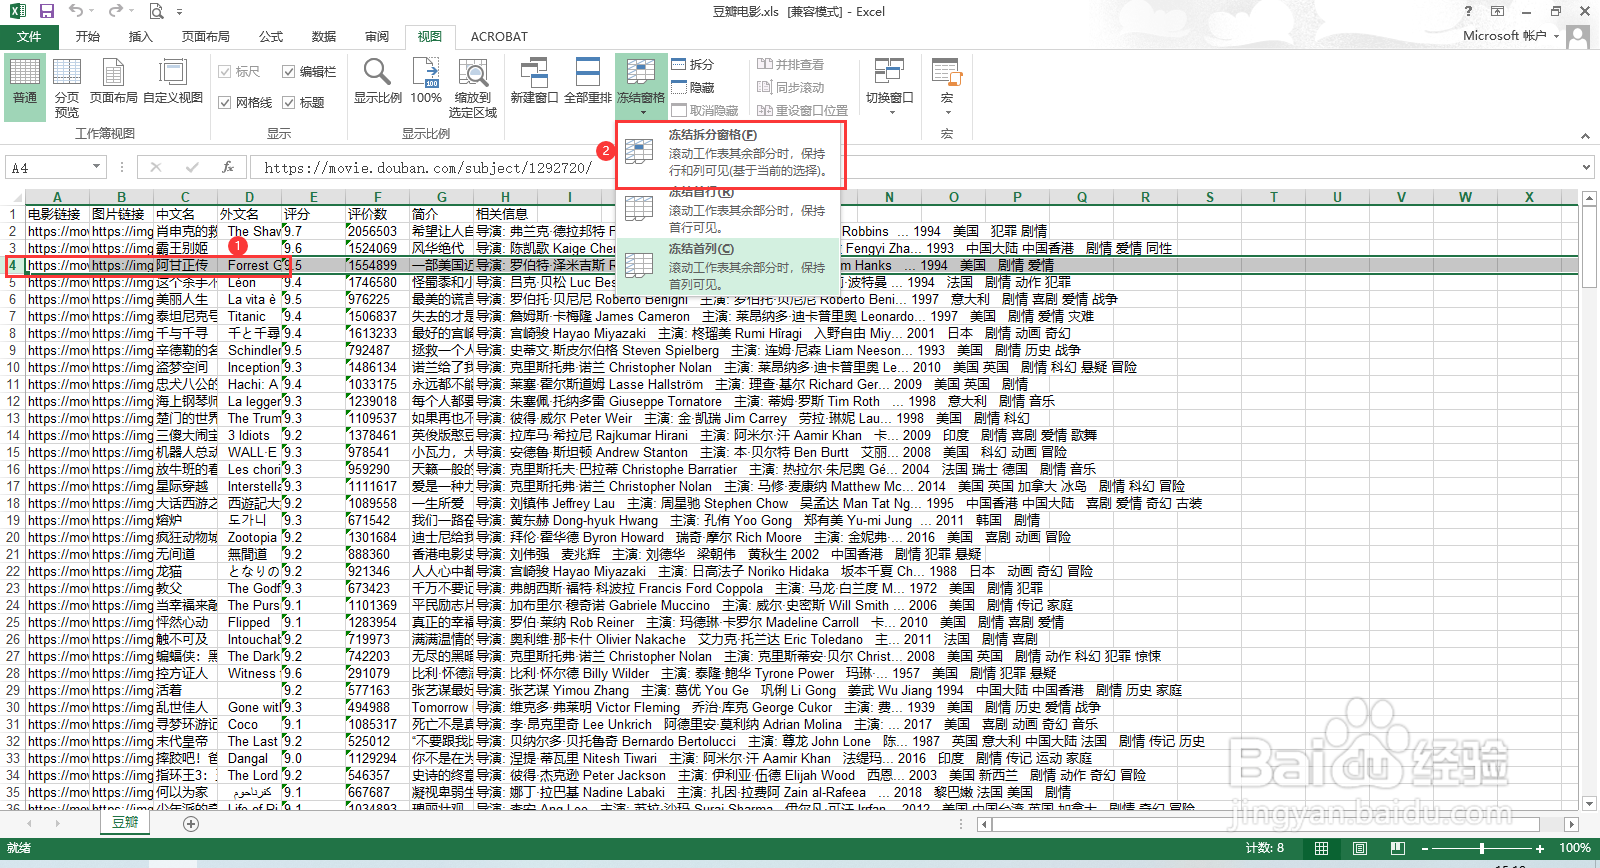Open the Page Layout (页面布局) ribbon tab
Screen dimensions: 1600x868
[206, 36]
